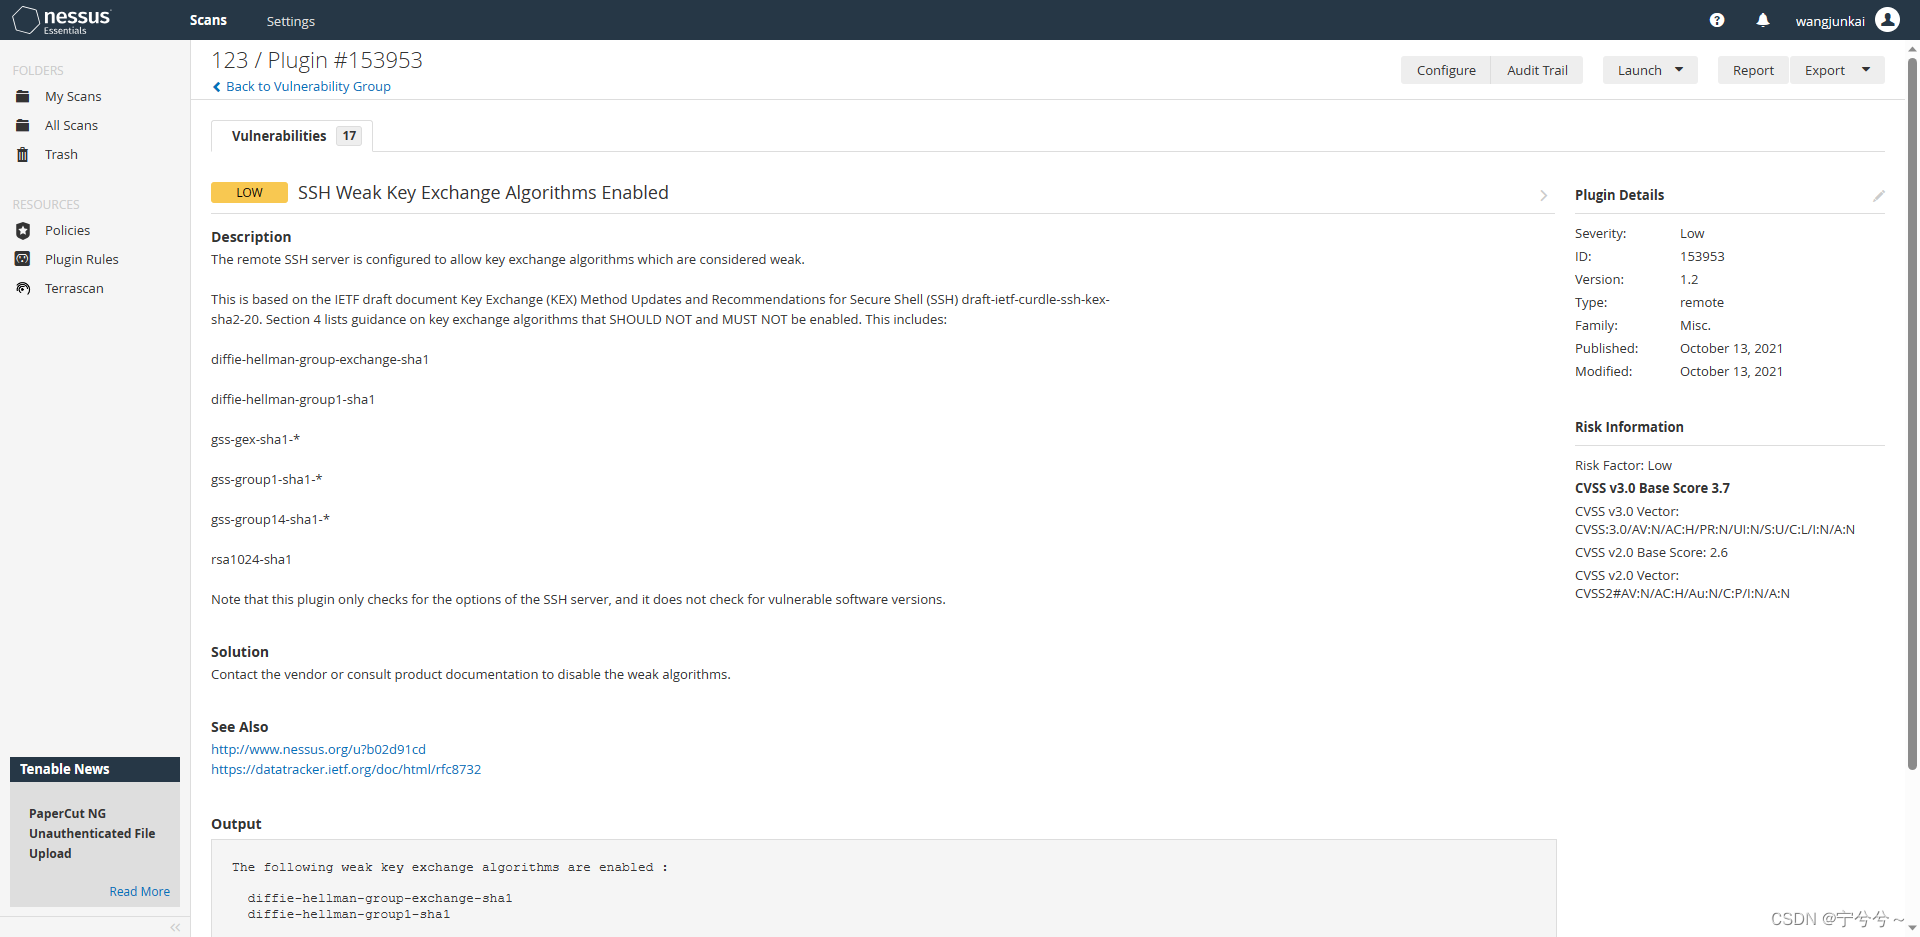Click Risk Factor: Low text

click(x=1623, y=466)
